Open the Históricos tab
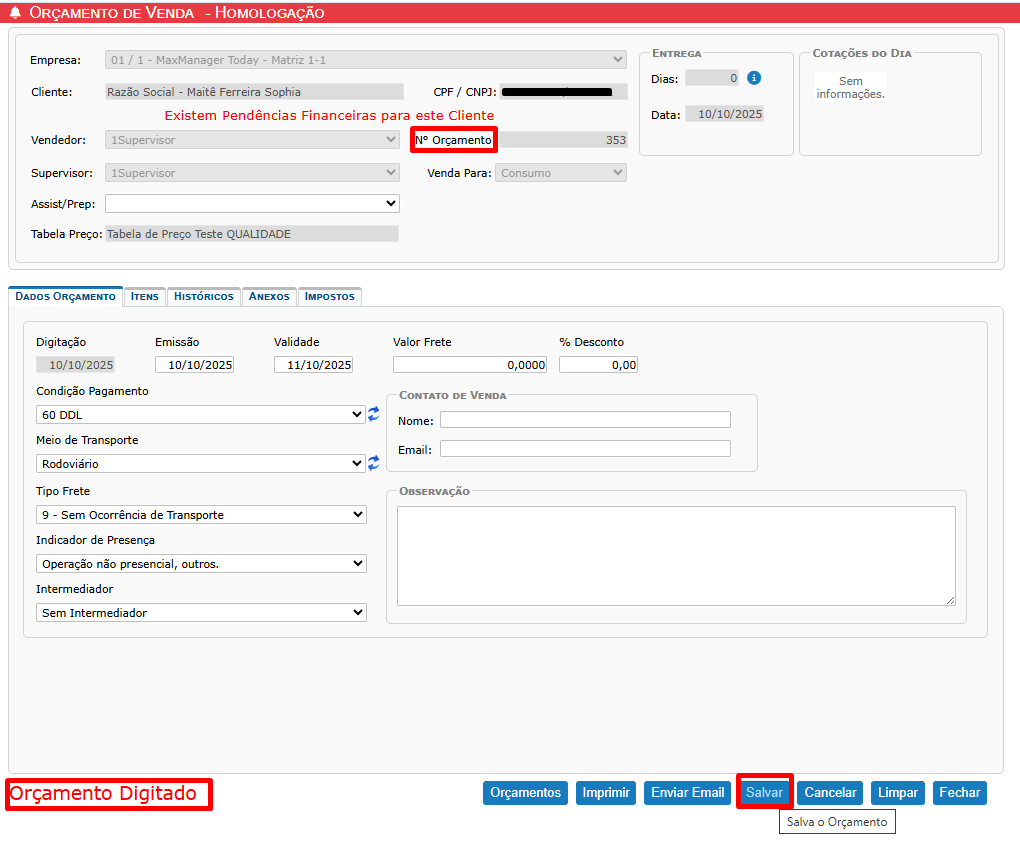Image resolution: width=1020 pixels, height=846 pixels. 204,297
